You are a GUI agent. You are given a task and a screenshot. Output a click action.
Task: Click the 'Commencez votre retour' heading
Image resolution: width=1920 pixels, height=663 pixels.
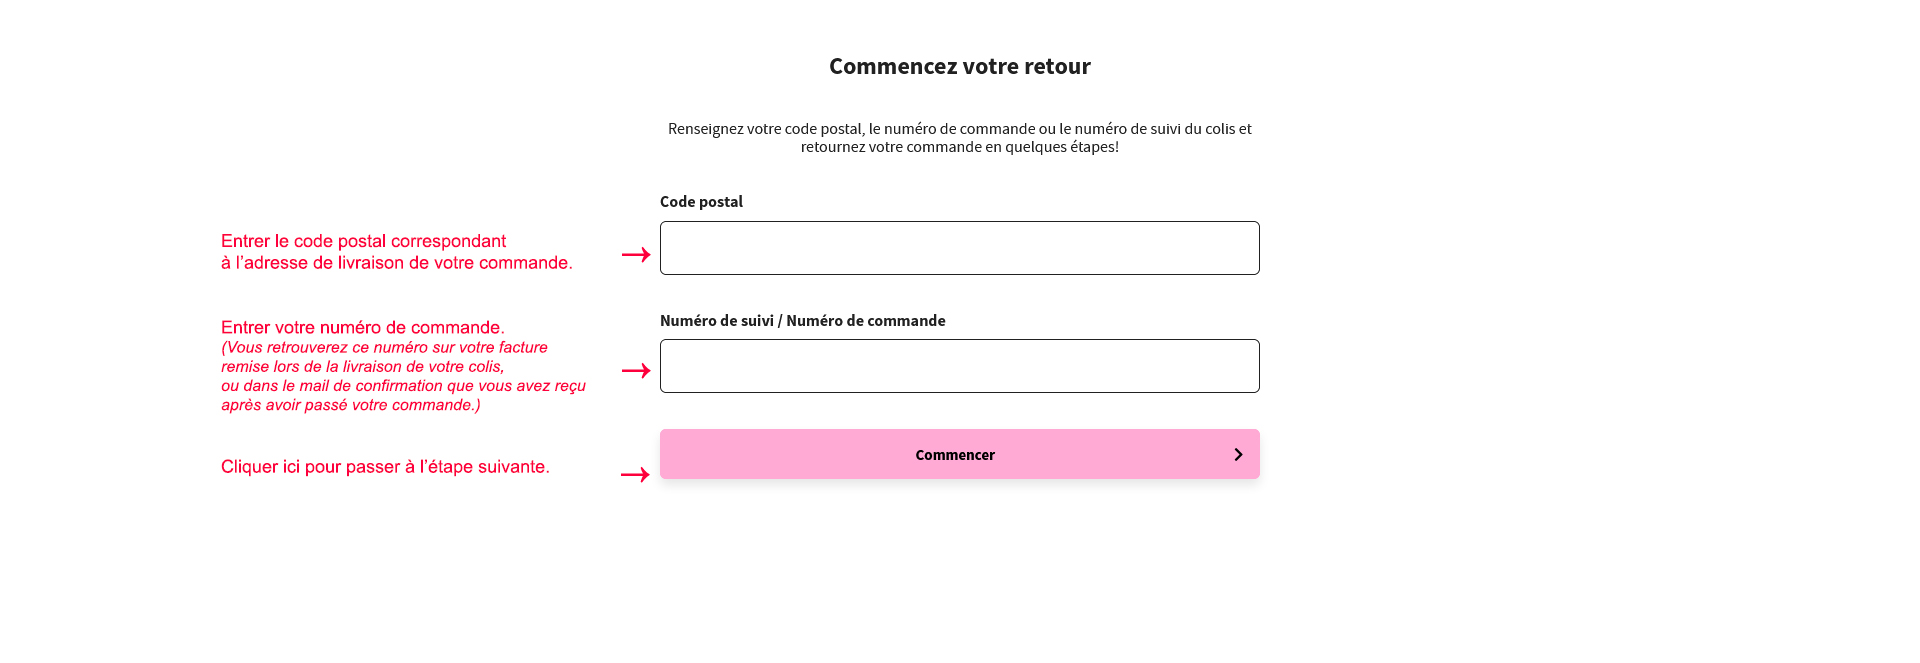click(960, 66)
